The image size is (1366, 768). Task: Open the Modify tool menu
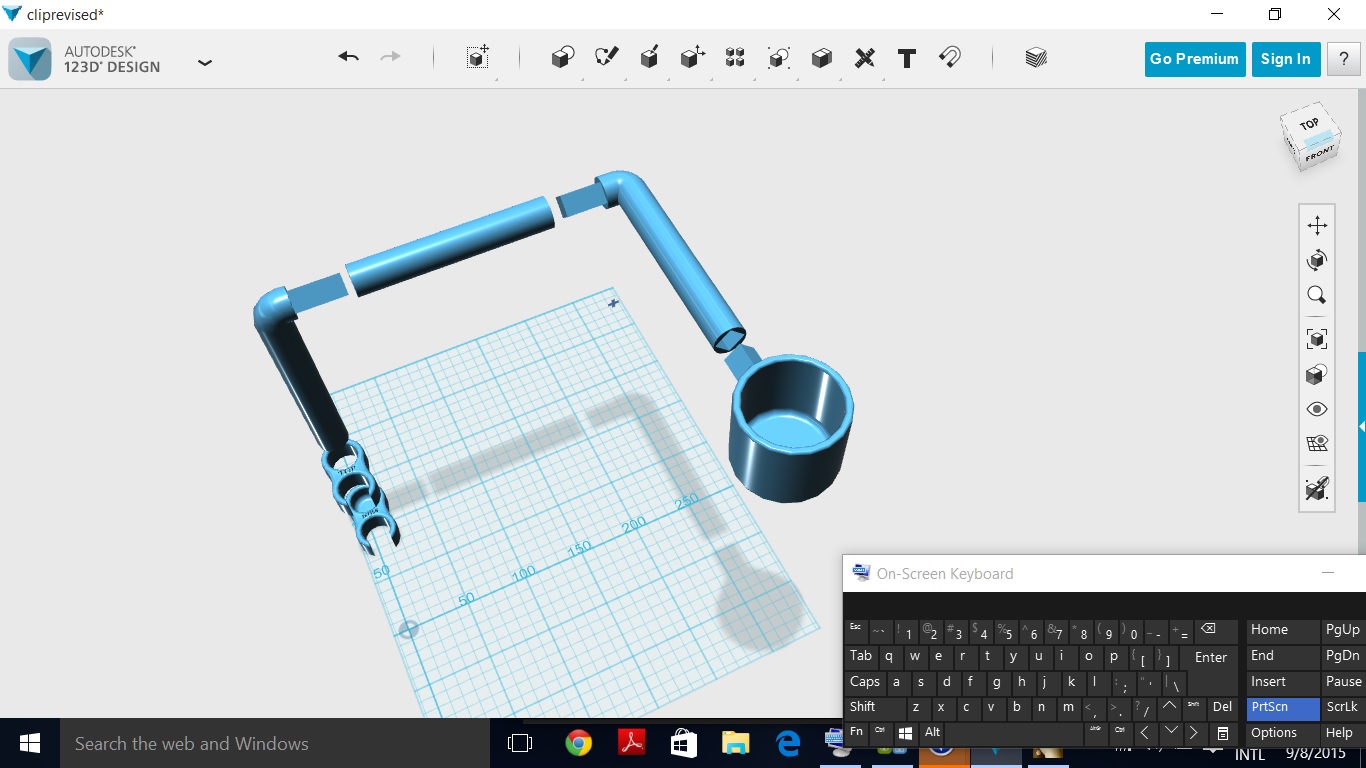[692, 58]
